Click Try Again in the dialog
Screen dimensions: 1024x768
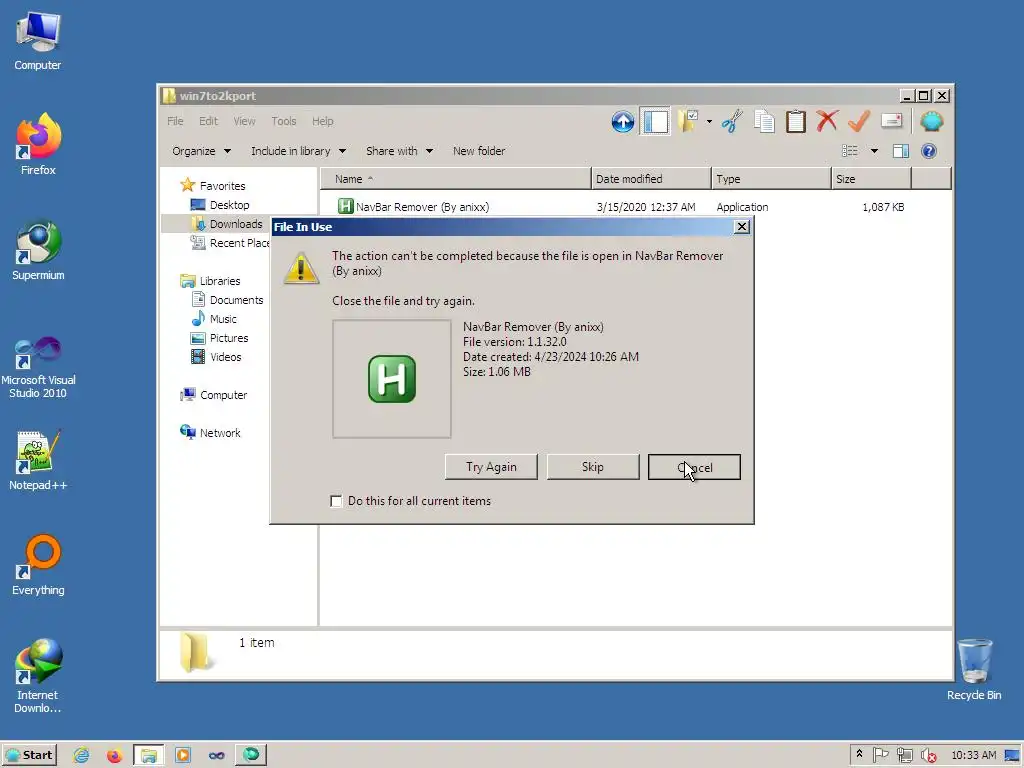pyautogui.click(x=491, y=467)
